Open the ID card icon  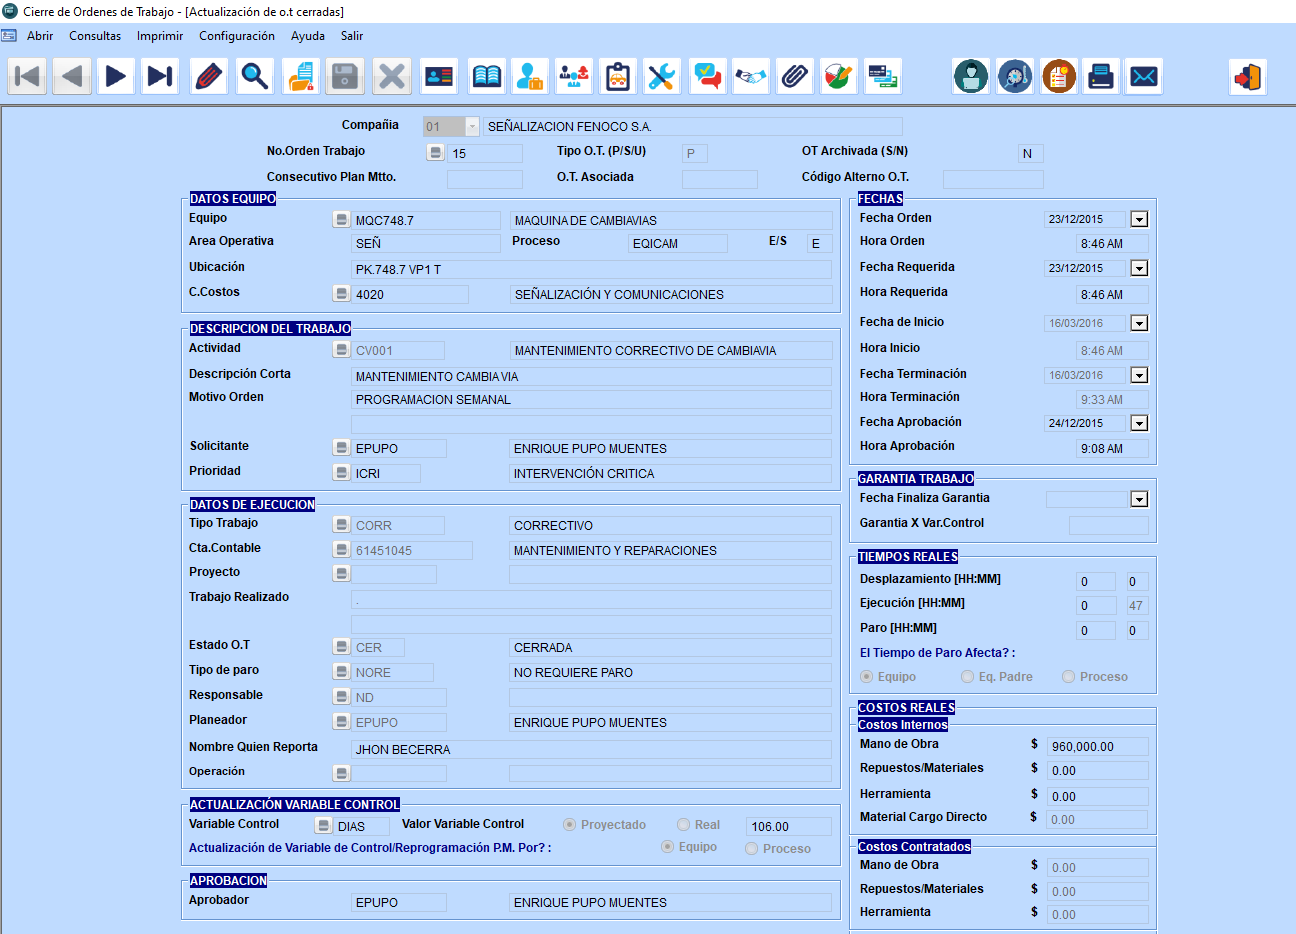tap(439, 76)
